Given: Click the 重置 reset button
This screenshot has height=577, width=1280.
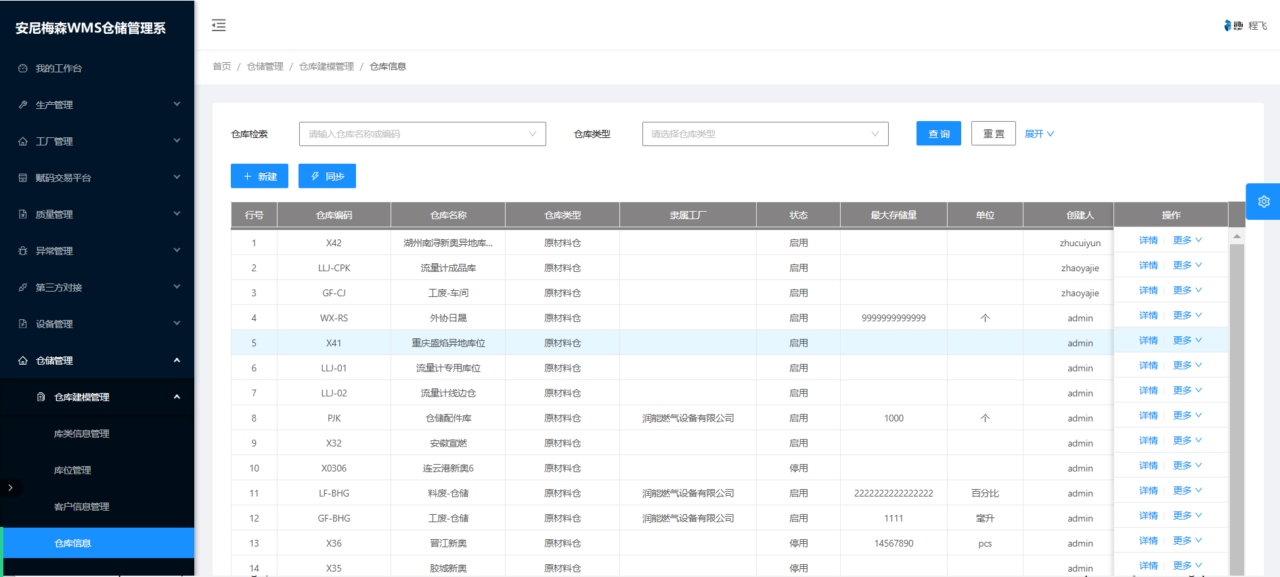Looking at the screenshot, I should pyautogui.click(x=993, y=133).
